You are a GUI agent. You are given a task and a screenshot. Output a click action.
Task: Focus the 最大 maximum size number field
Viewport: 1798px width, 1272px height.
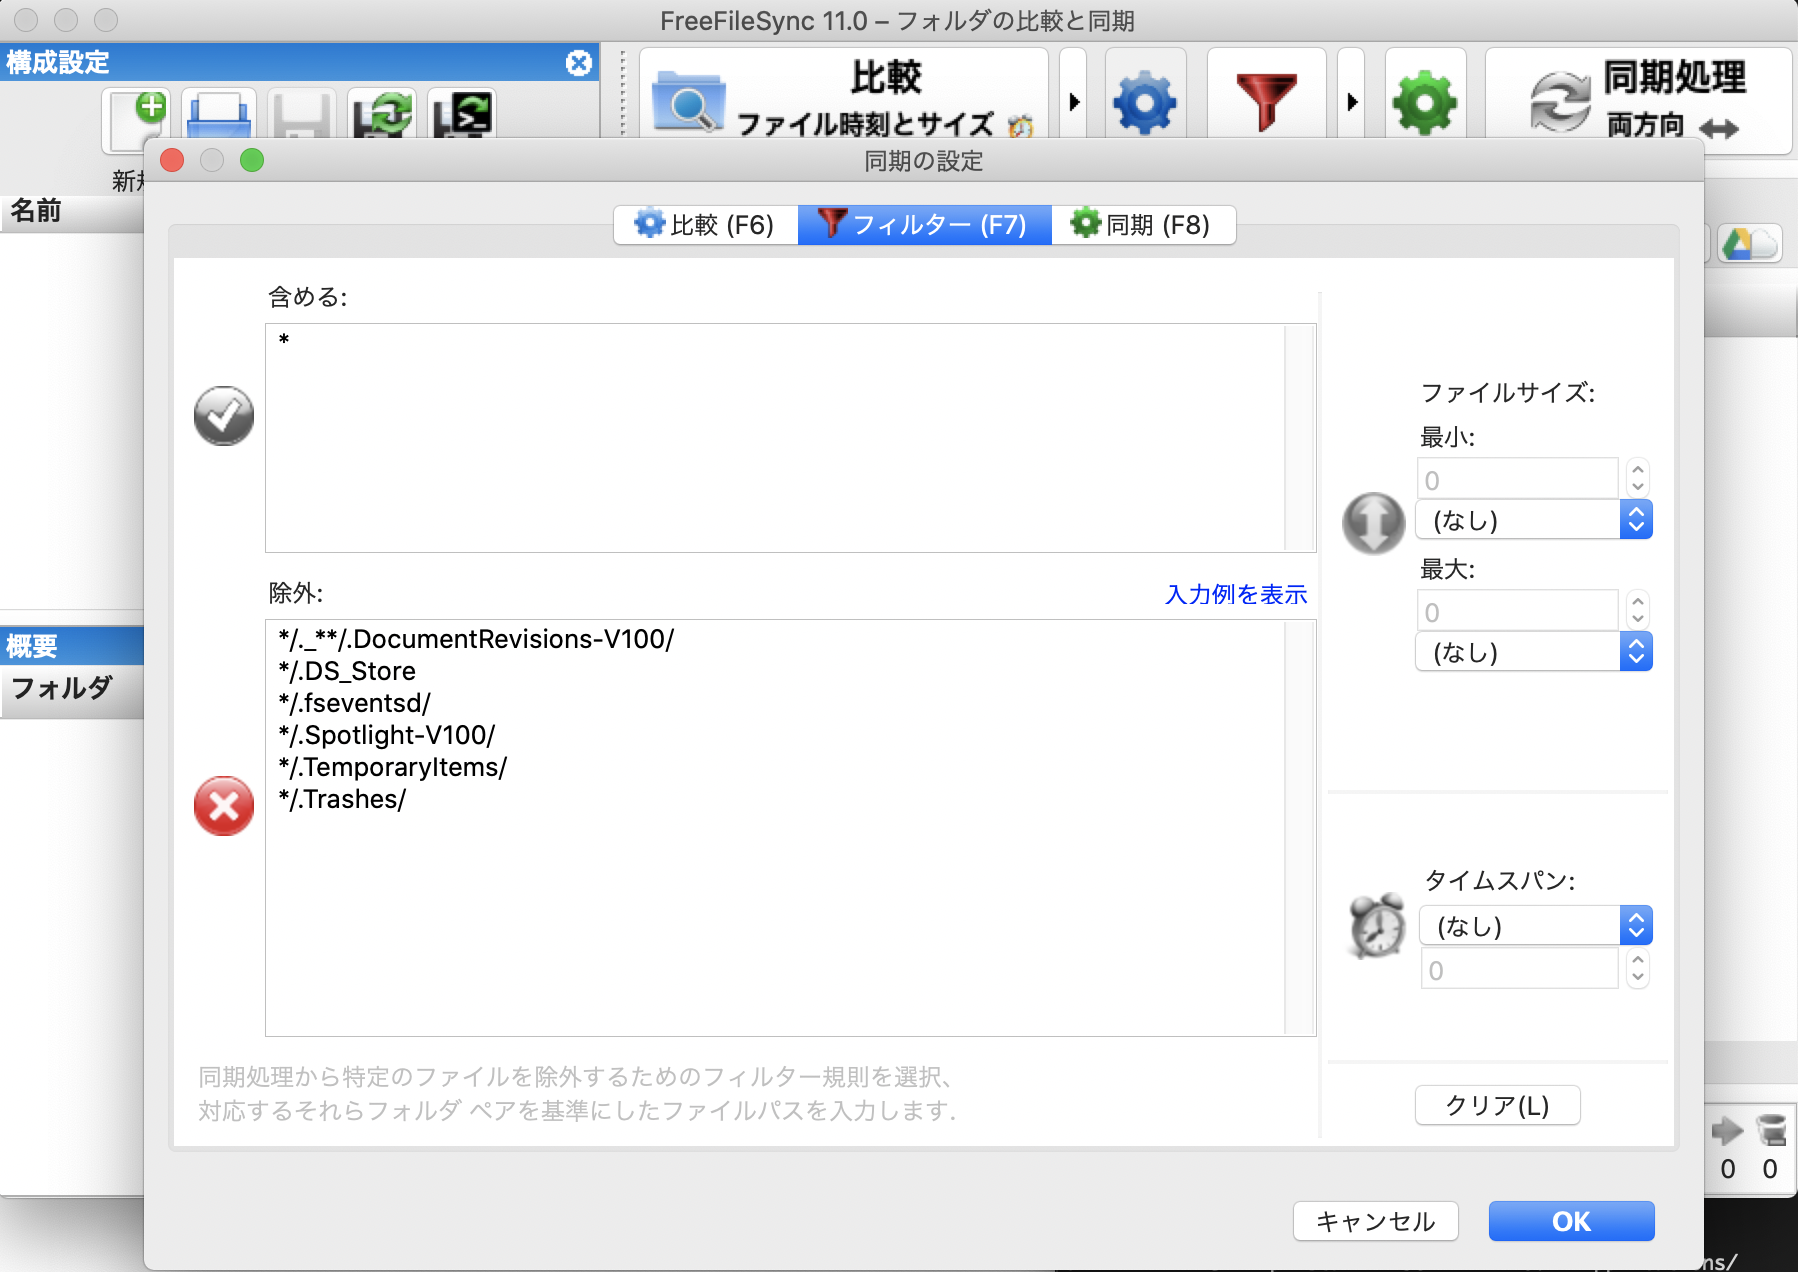tap(1517, 611)
